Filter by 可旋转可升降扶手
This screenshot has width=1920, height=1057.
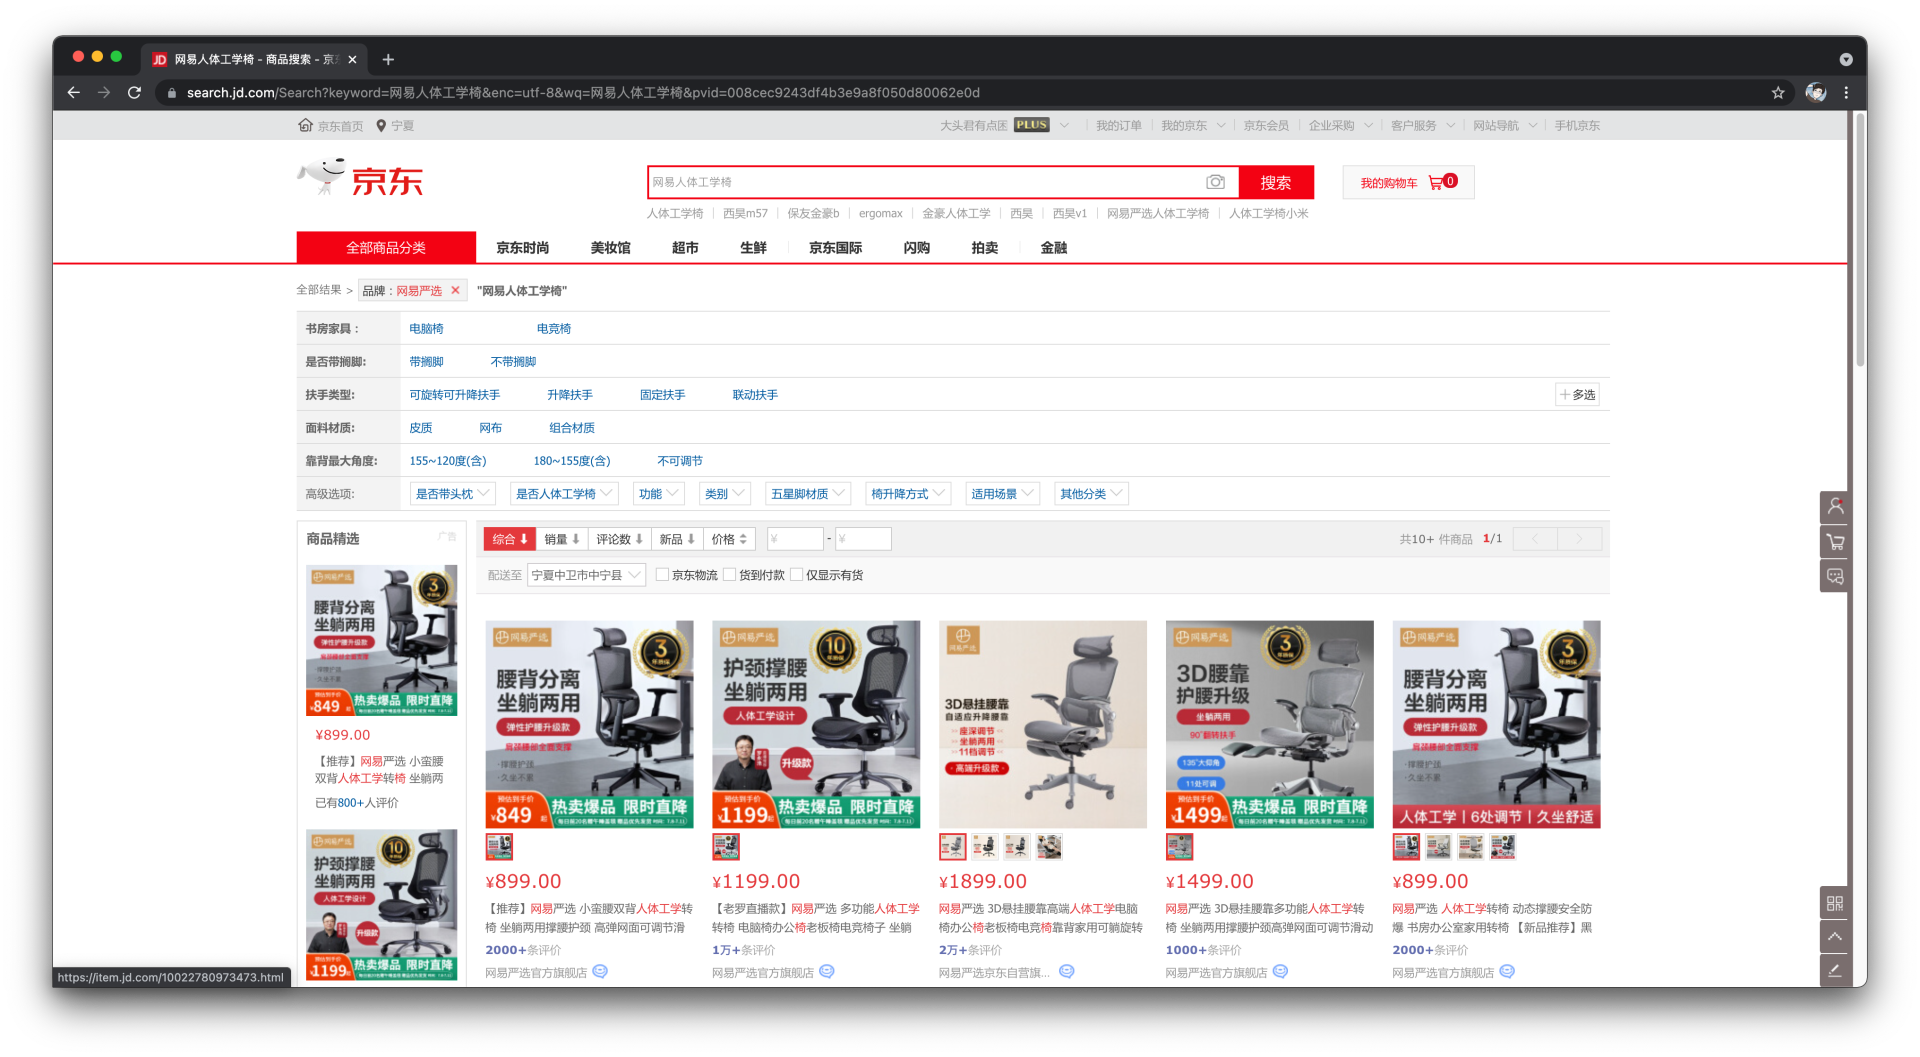coord(455,394)
